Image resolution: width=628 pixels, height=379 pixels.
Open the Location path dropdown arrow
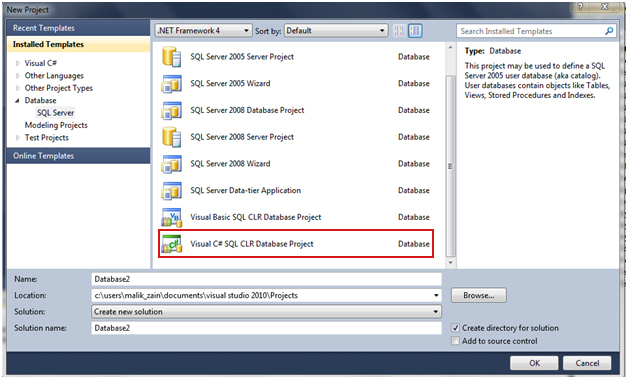tap(436, 296)
